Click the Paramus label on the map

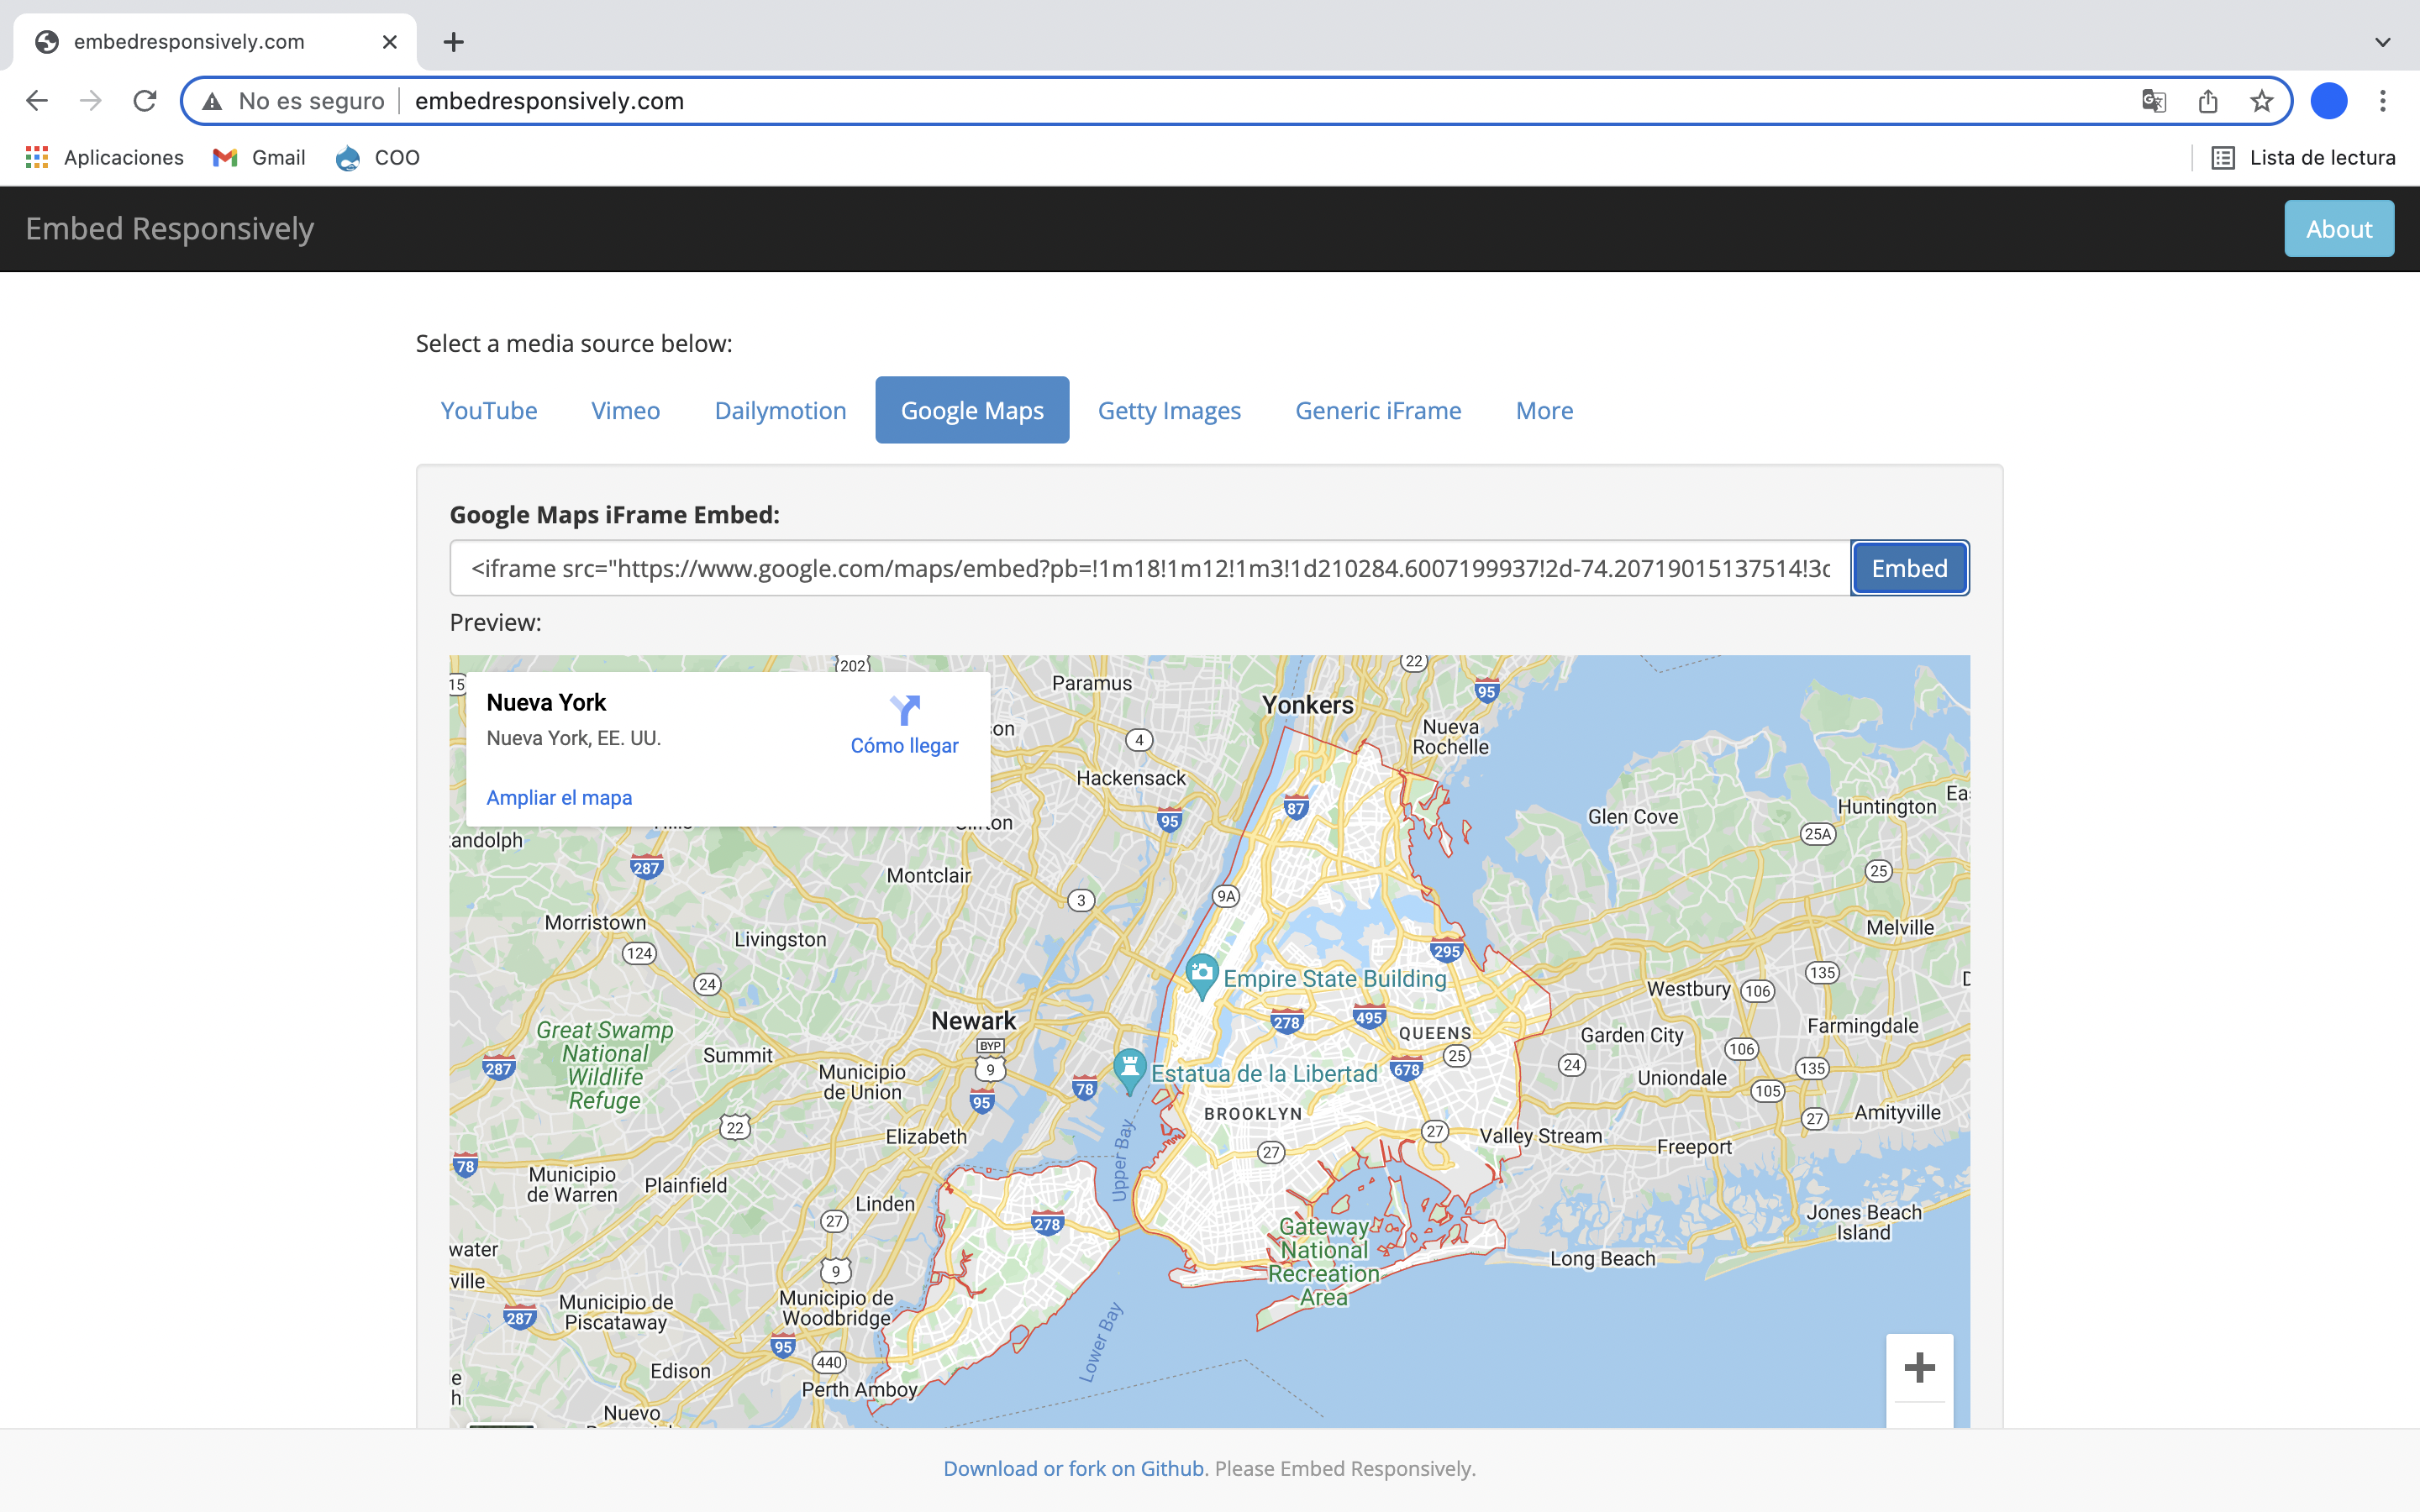pos(1092,683)
